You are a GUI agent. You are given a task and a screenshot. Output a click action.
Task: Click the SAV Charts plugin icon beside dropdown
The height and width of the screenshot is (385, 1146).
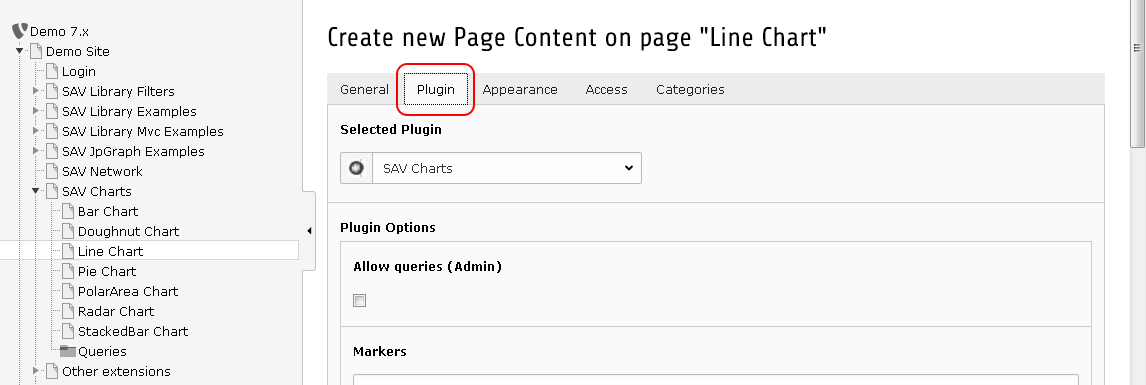357,168
